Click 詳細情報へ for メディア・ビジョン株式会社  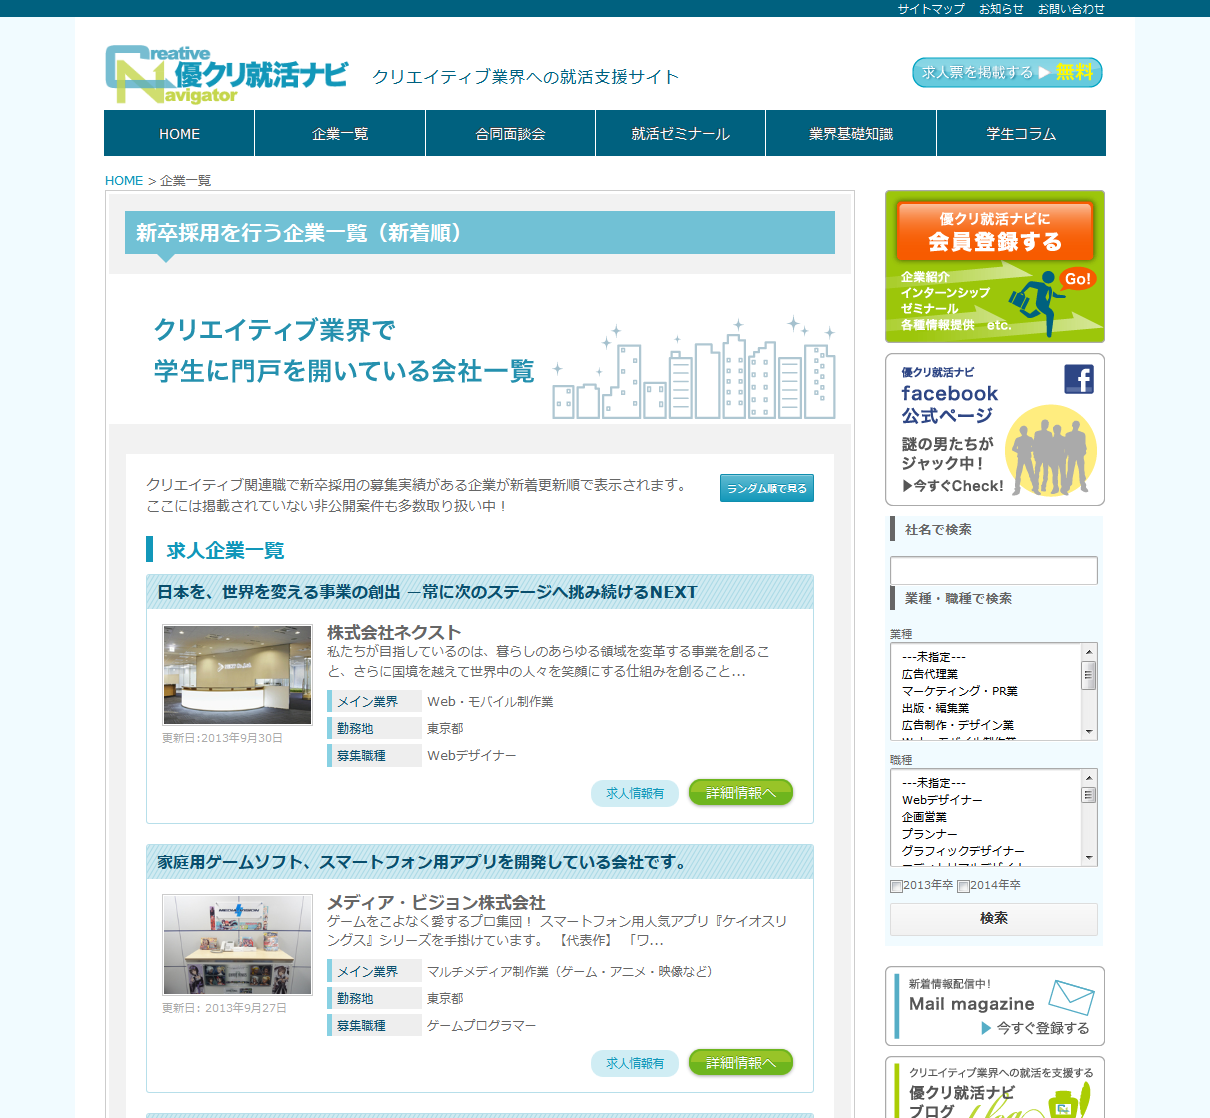click(x=741, y=1063)
